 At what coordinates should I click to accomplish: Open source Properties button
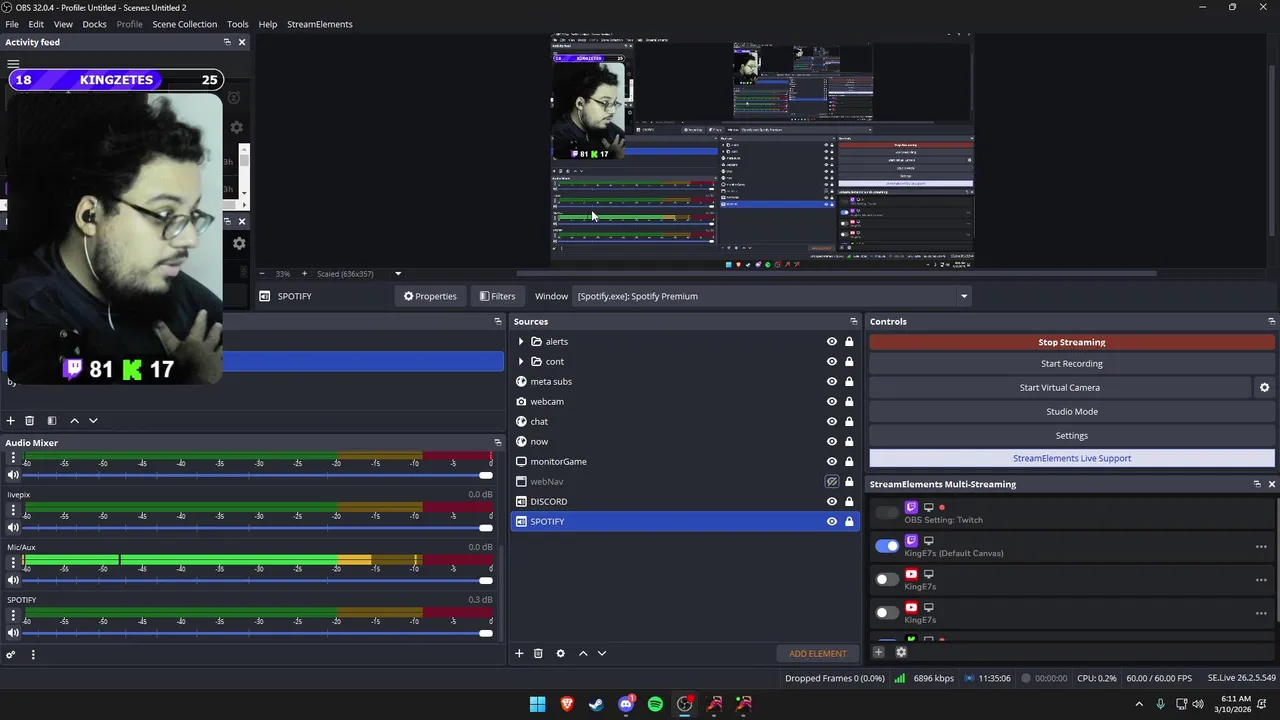click(x=430, y=296)
